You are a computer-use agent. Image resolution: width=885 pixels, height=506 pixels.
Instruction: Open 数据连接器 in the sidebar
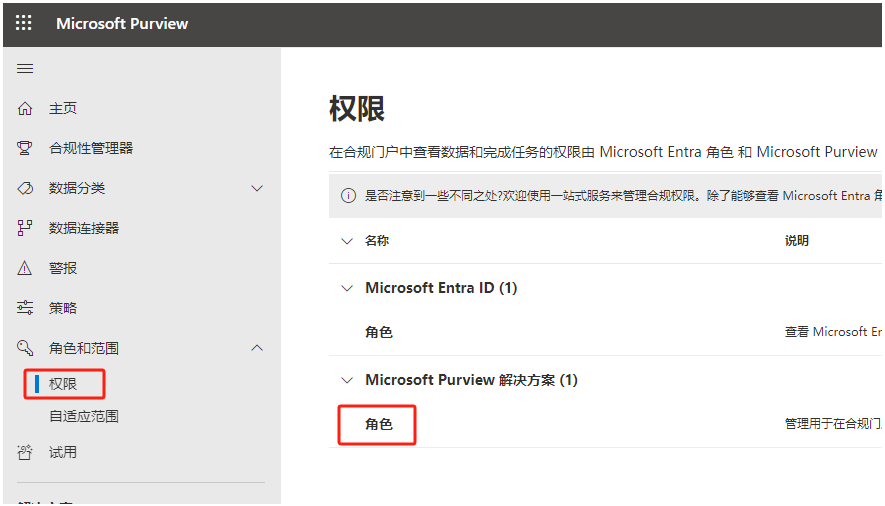click(x=84, y=228)
